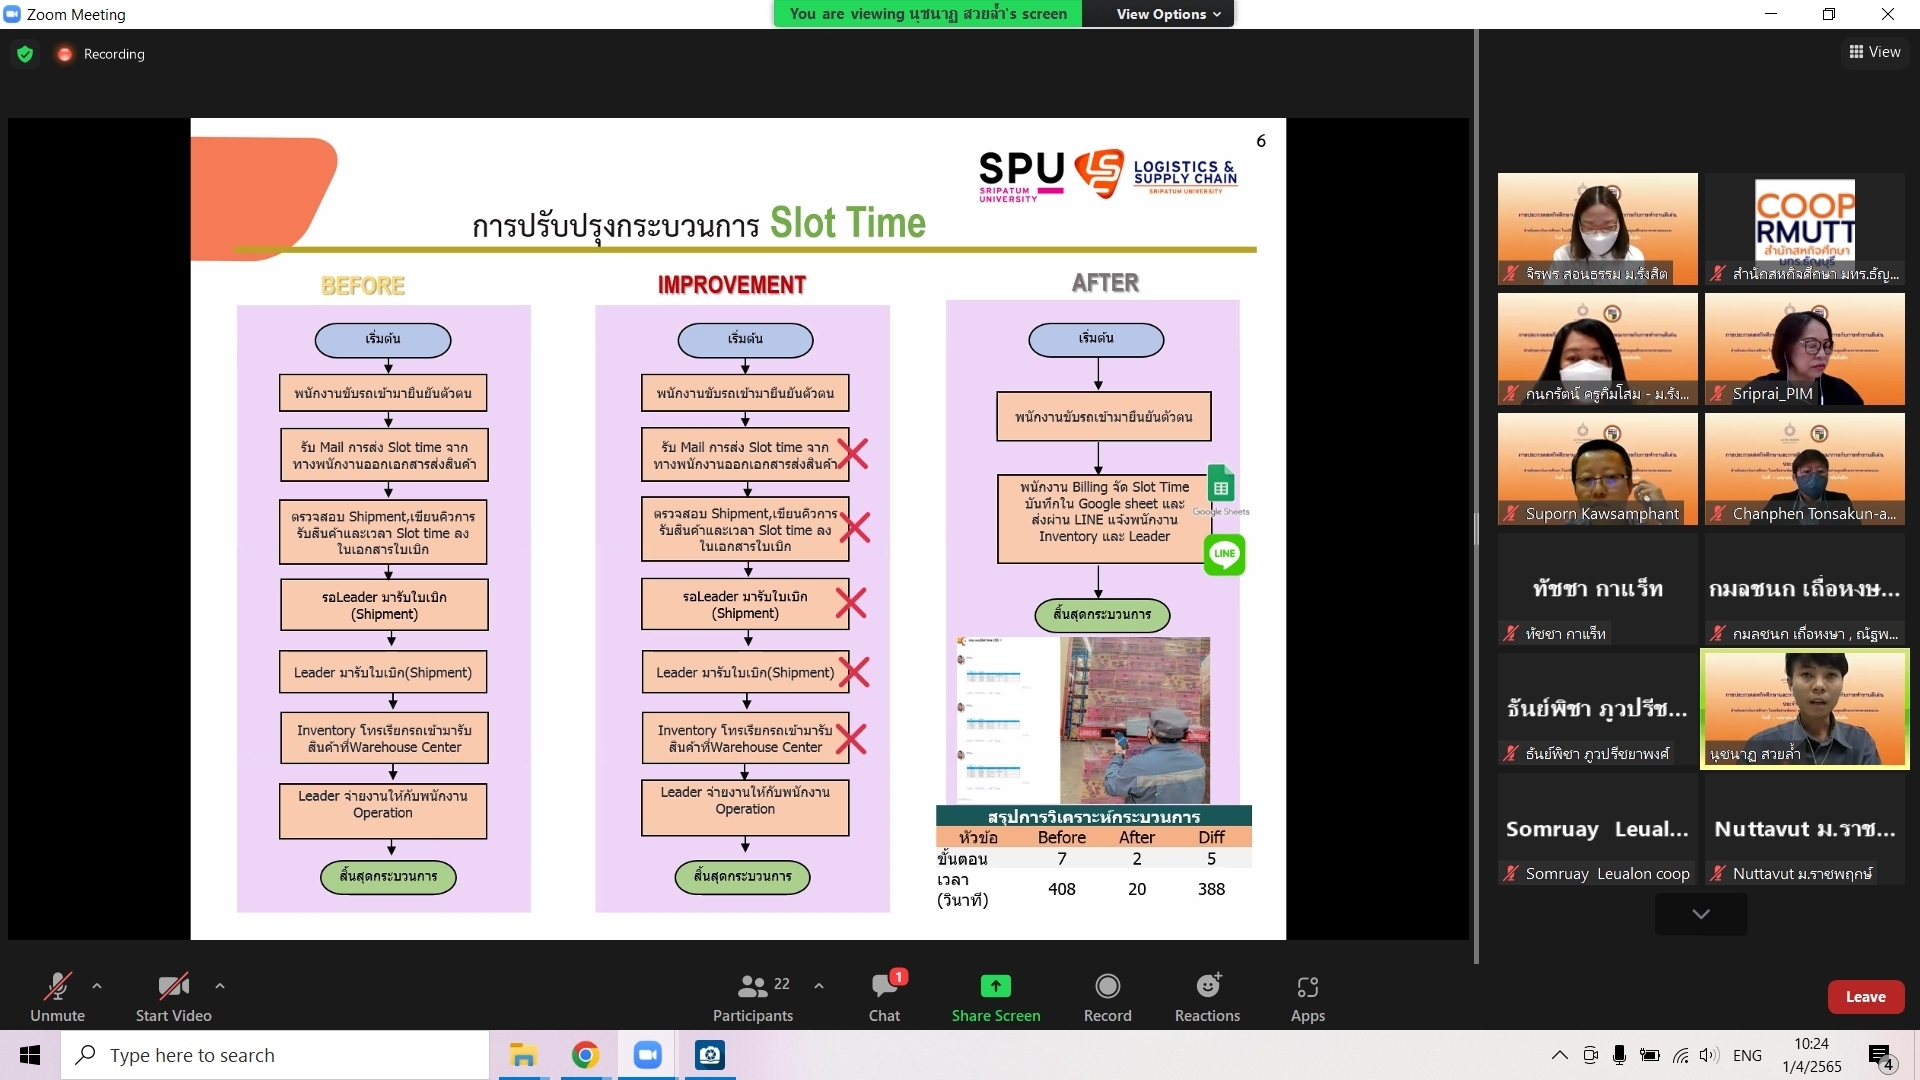Open the screenshot app in taskbar
1920x1080 pixels.
coord(710,1055)
